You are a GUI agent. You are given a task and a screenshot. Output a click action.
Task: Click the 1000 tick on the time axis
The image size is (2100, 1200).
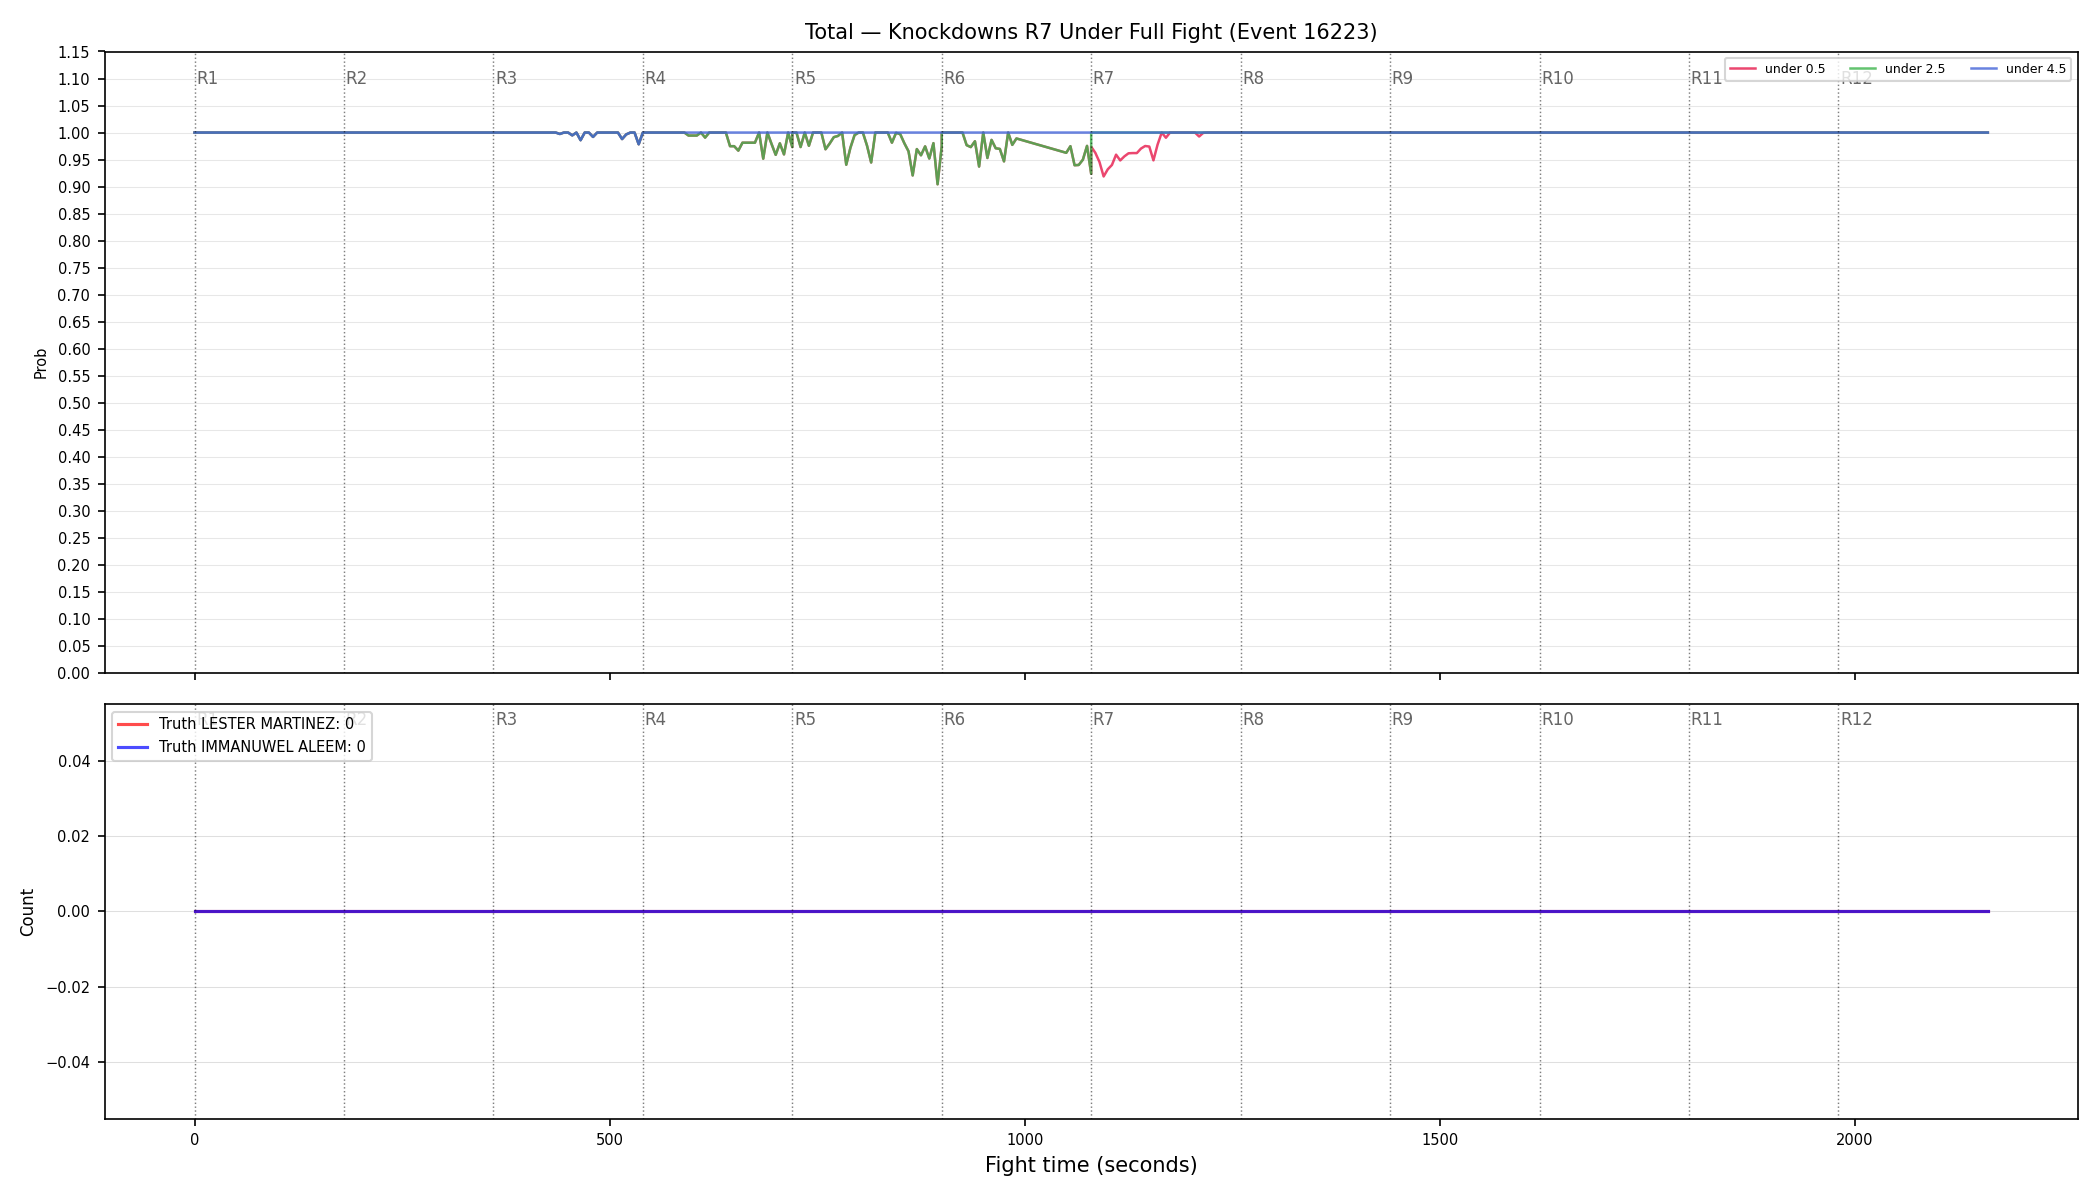point(1025,1139)
